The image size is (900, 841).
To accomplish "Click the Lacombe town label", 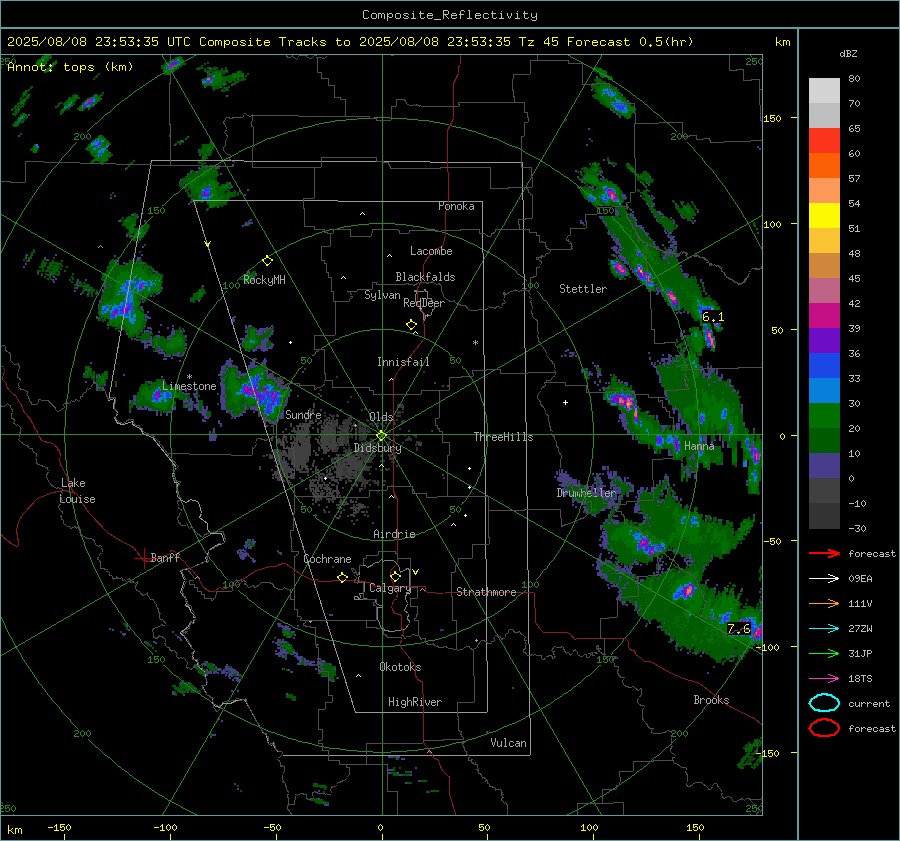I will coord(431,251).
